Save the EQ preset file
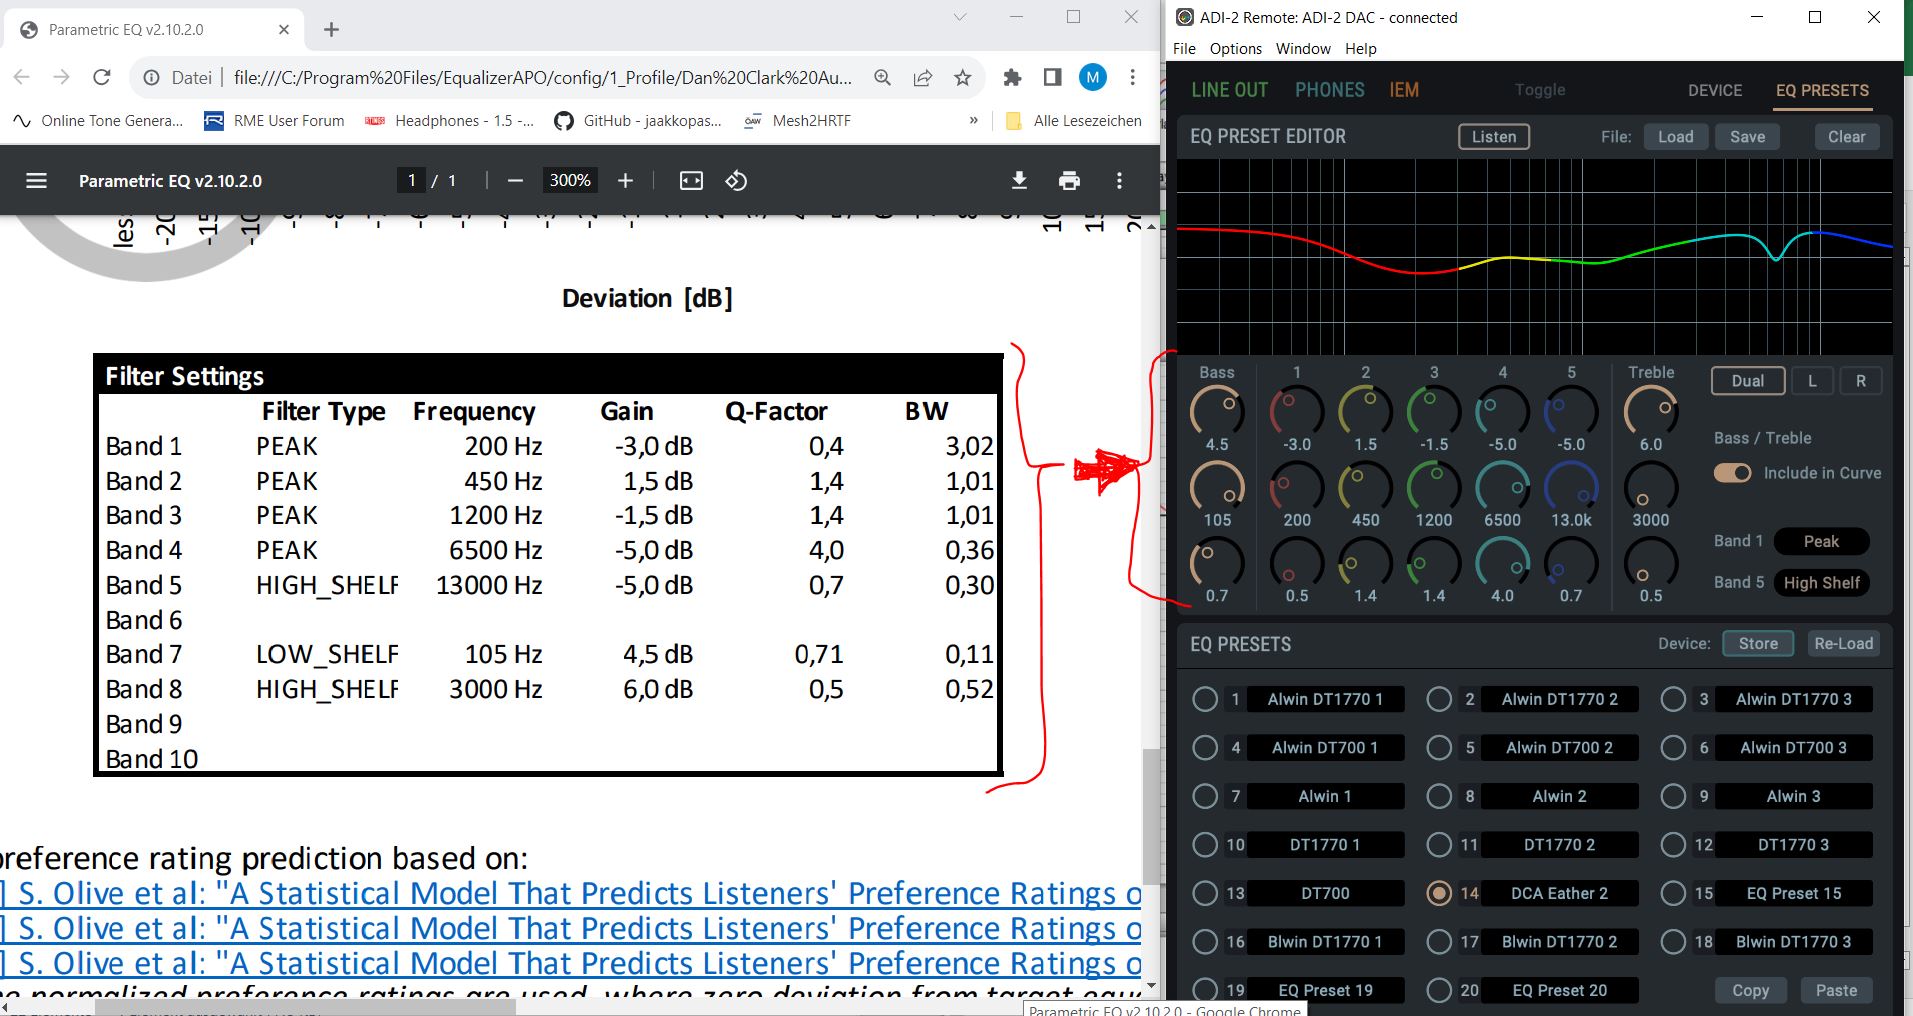The height and width of the screenshot is (1016, 1913). click(x=1748, y=137)
